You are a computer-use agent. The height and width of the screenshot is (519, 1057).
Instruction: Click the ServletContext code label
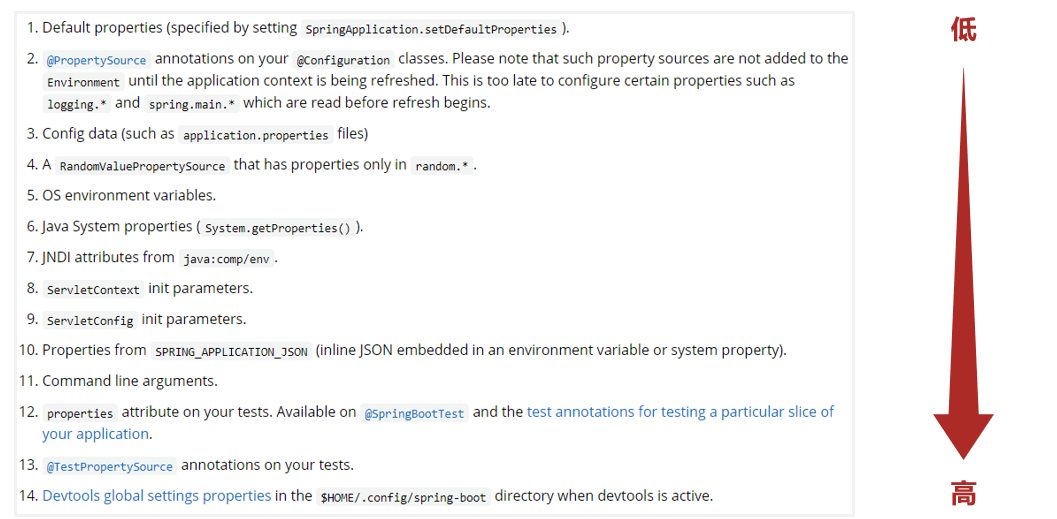coord(93,290)
